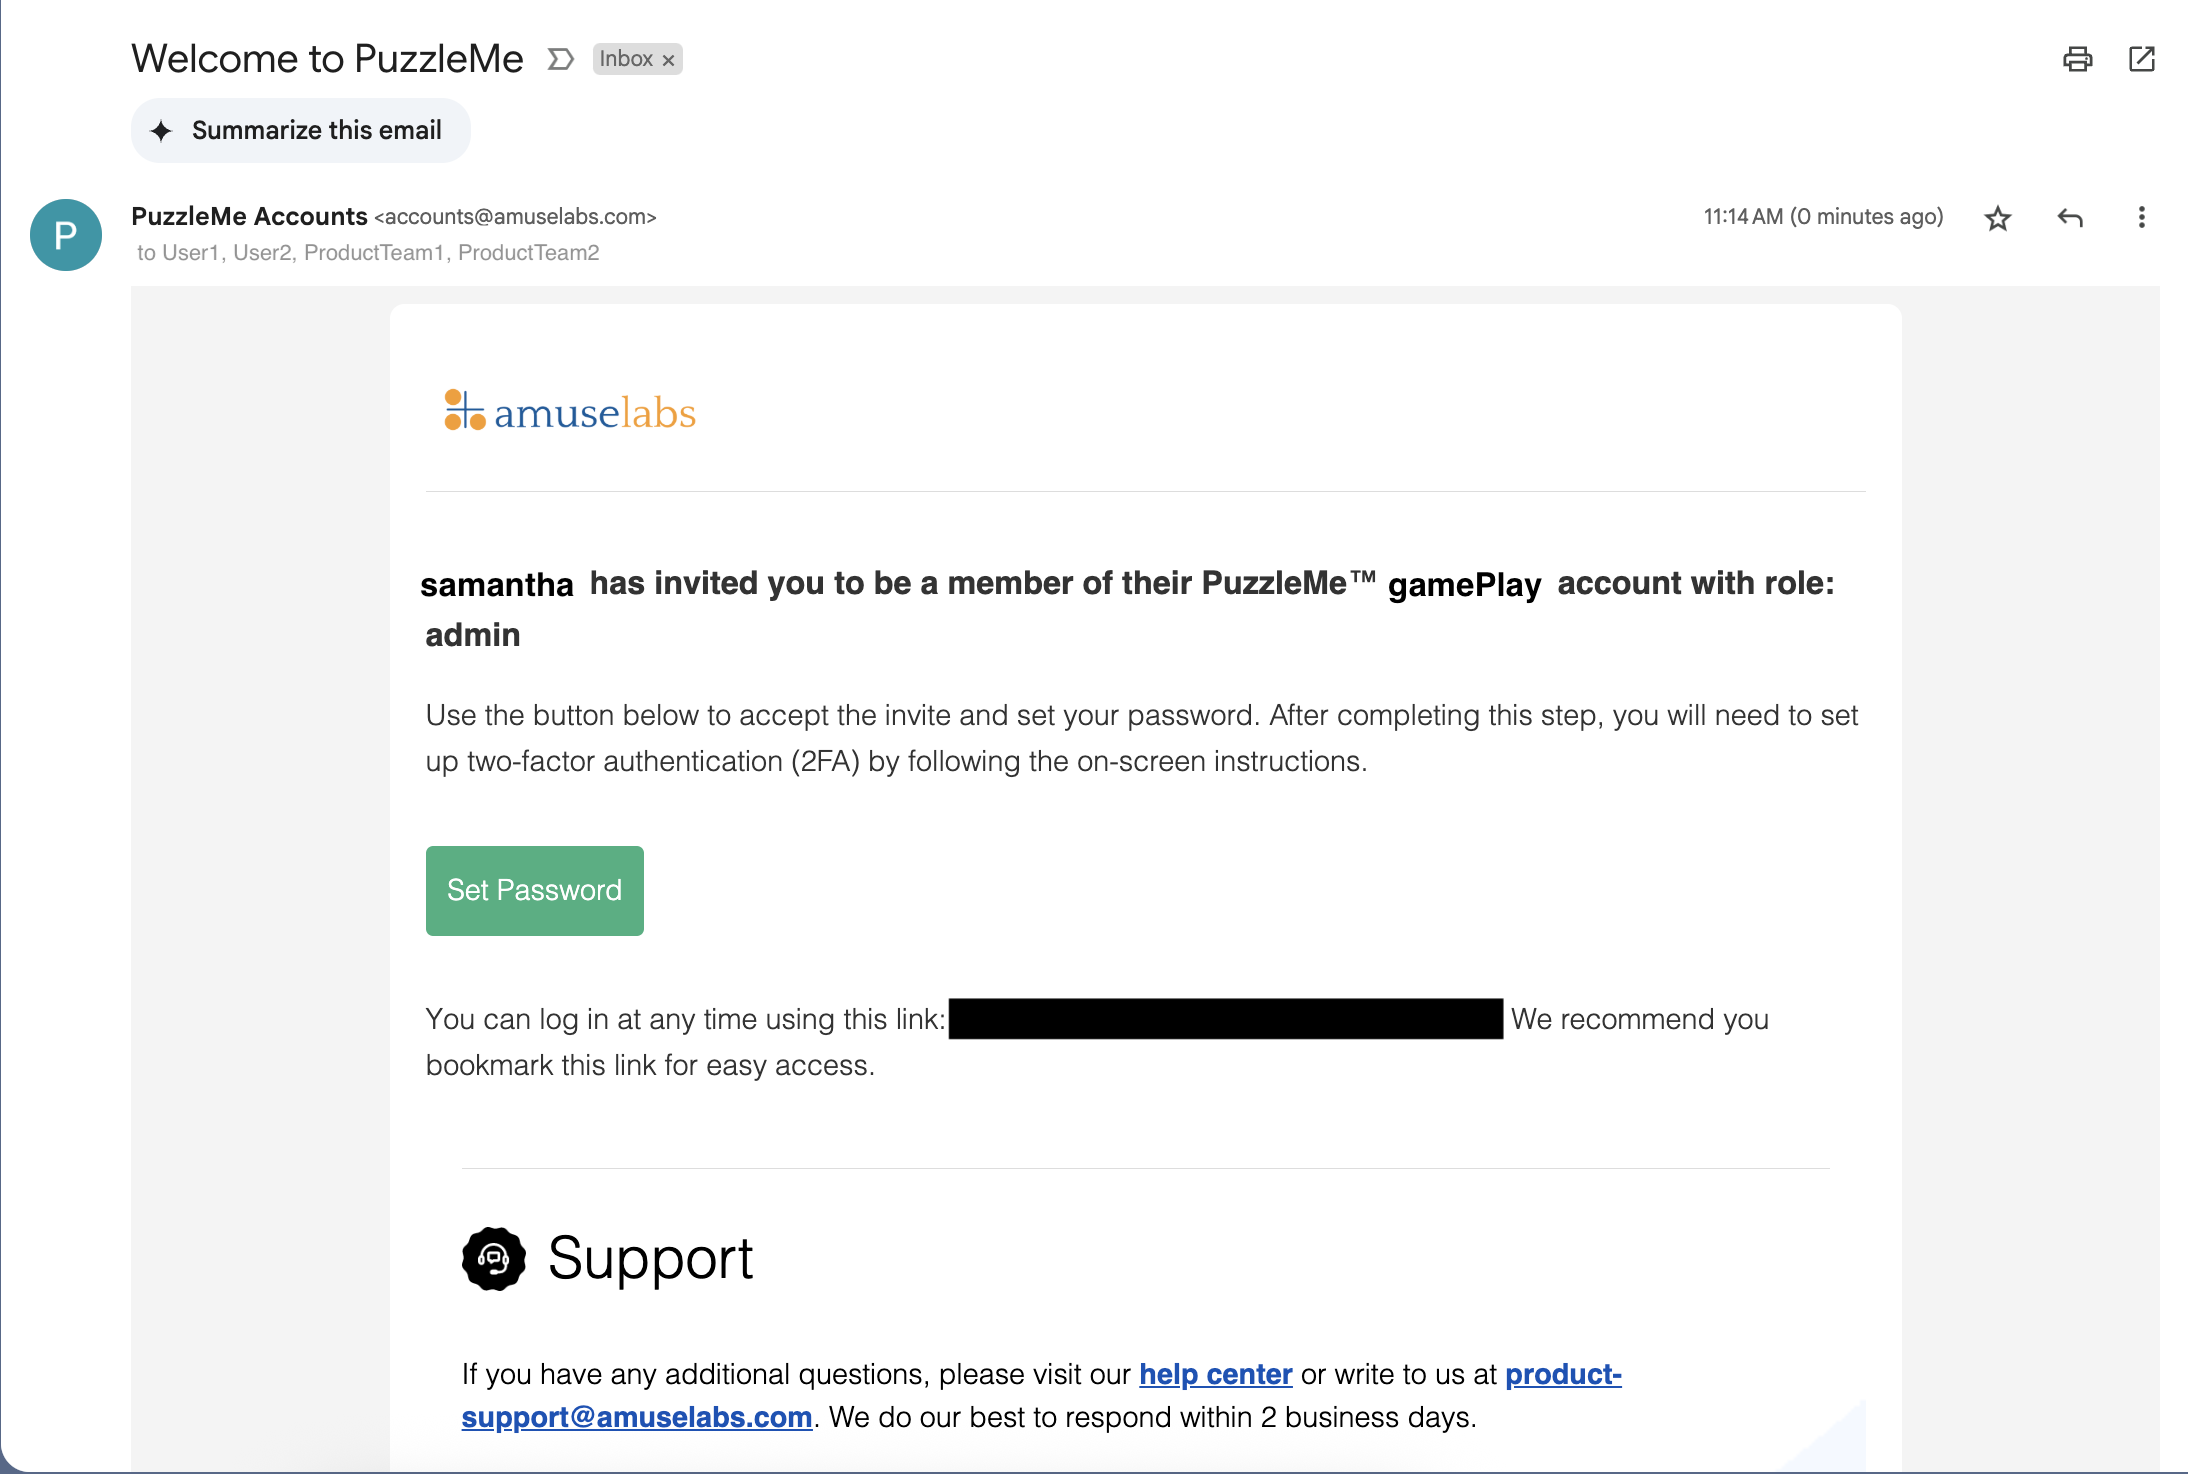Expand recipient details under sender name

tap(368, 253)
